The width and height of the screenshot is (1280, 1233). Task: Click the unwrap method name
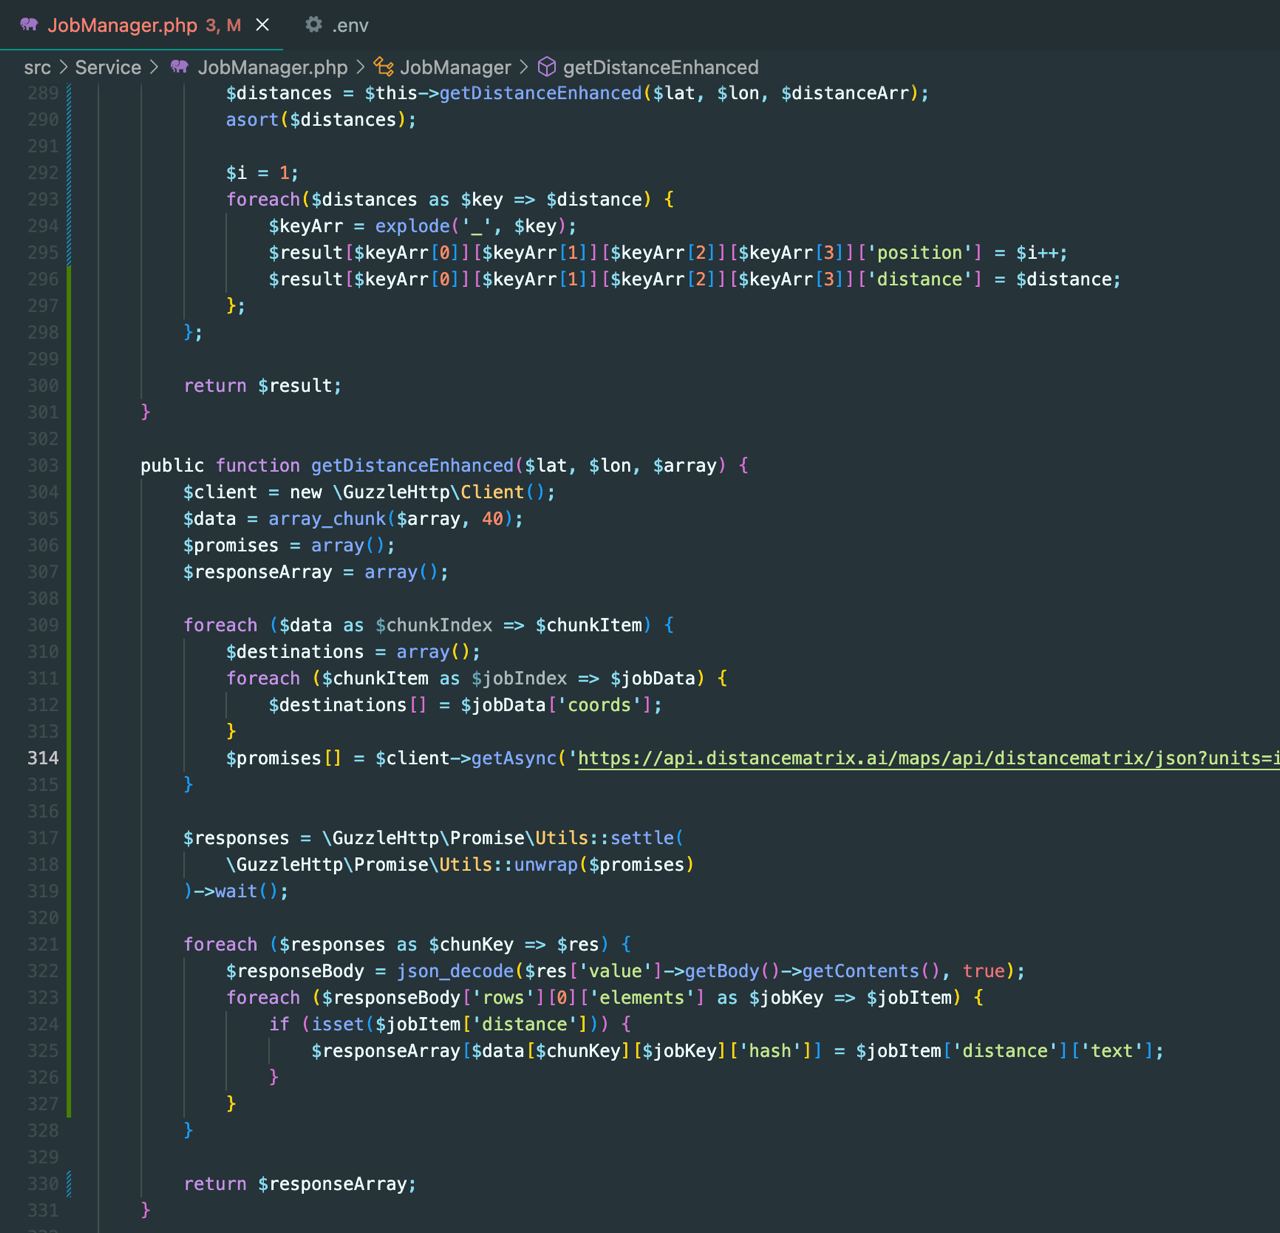coord(545,864)
